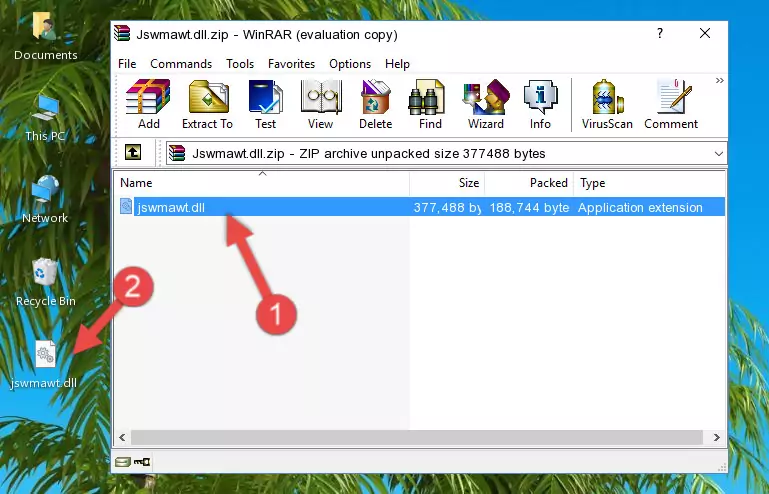This screenshot has height=494, width=769.
Task: Click the key password status bar icon
Action: point(142,462)
